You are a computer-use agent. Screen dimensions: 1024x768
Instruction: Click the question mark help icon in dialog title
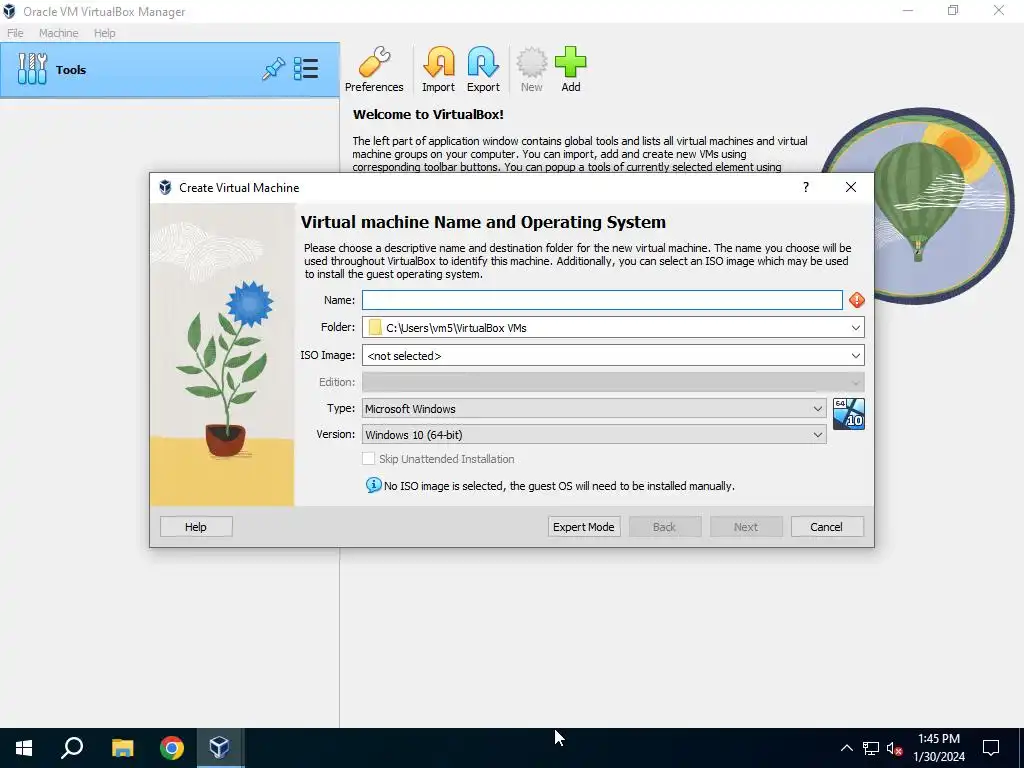click(806, 187)
